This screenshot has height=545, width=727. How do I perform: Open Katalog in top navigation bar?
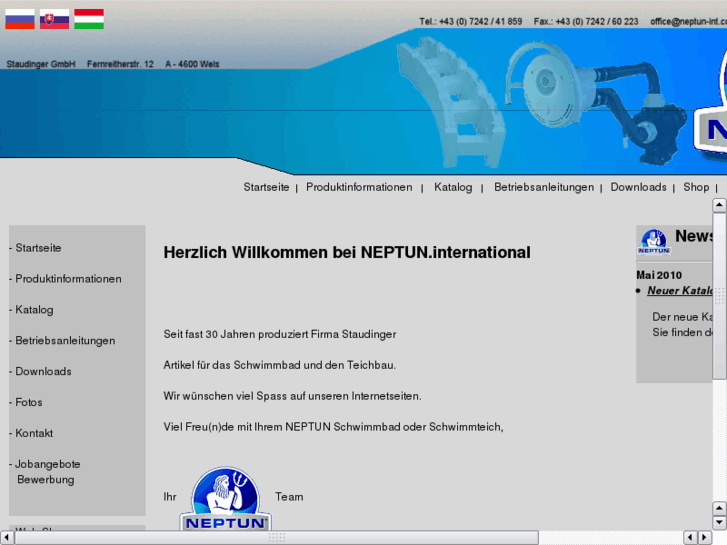point(453,187)
